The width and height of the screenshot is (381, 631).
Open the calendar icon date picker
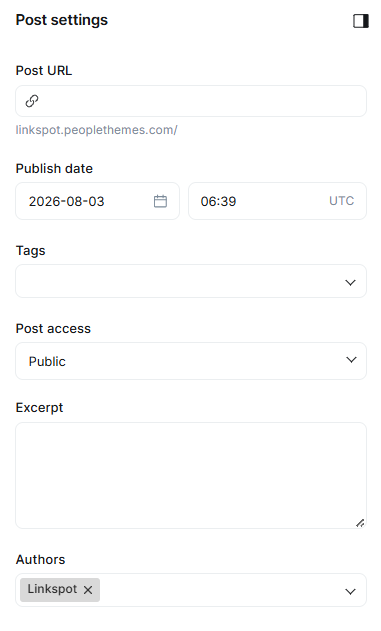[x=160, y=201]
